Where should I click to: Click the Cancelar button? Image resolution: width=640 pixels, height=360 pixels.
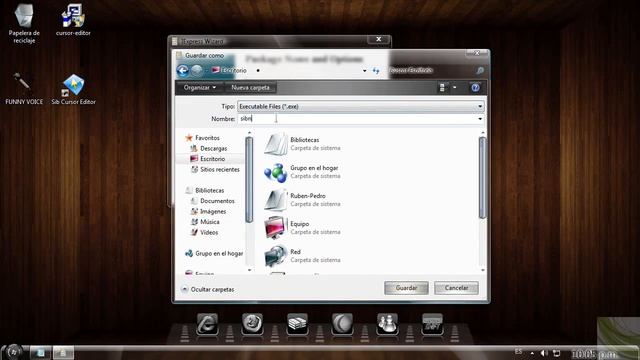[456, 288]
